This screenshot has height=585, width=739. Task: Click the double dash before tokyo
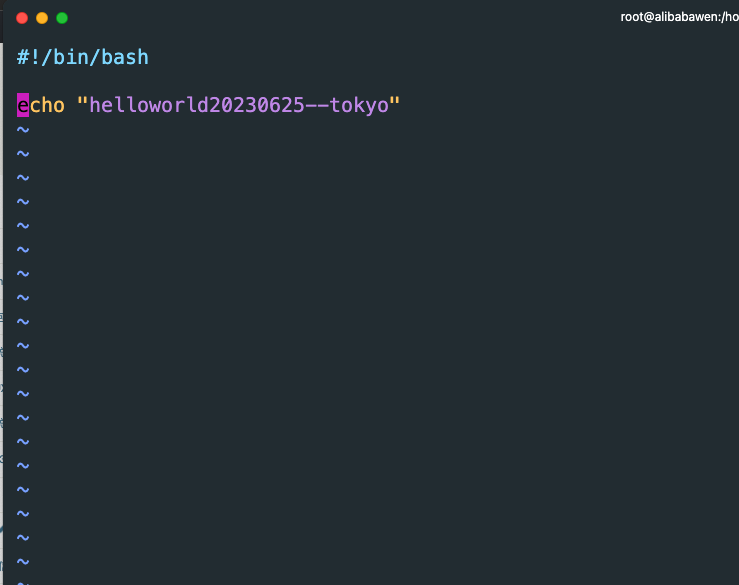point(317,106)
